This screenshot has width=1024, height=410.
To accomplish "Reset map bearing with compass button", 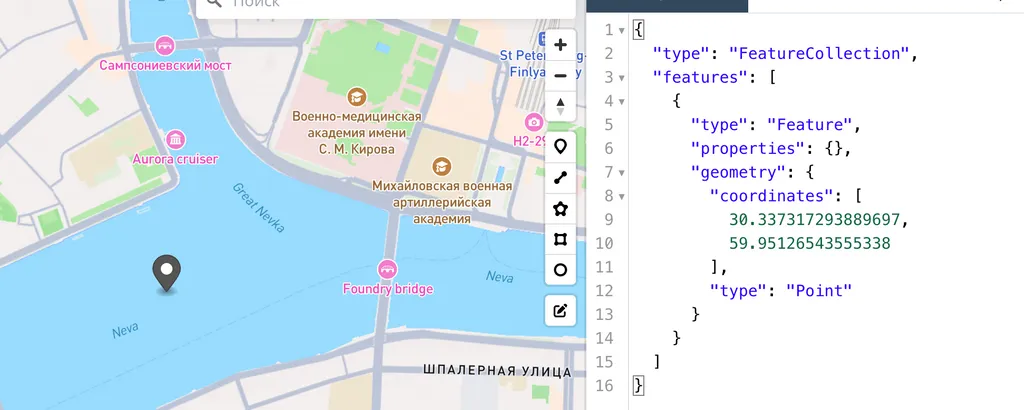I will point(560,105).
